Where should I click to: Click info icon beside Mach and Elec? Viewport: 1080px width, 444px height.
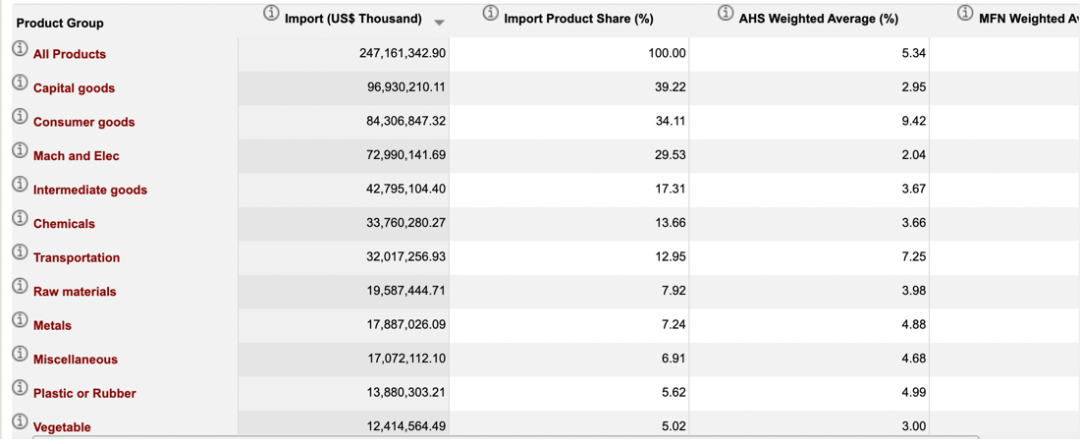point(20,151)
